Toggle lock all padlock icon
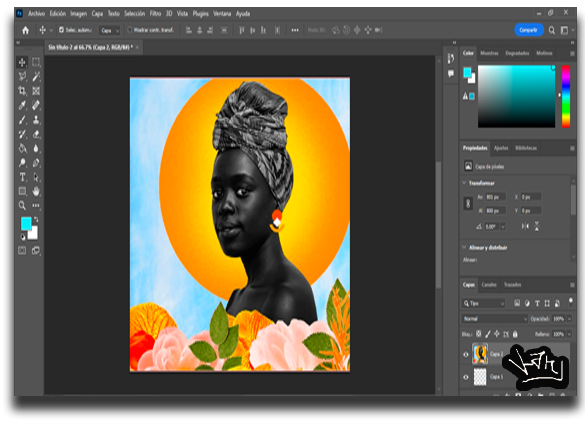 click(515, 334)
